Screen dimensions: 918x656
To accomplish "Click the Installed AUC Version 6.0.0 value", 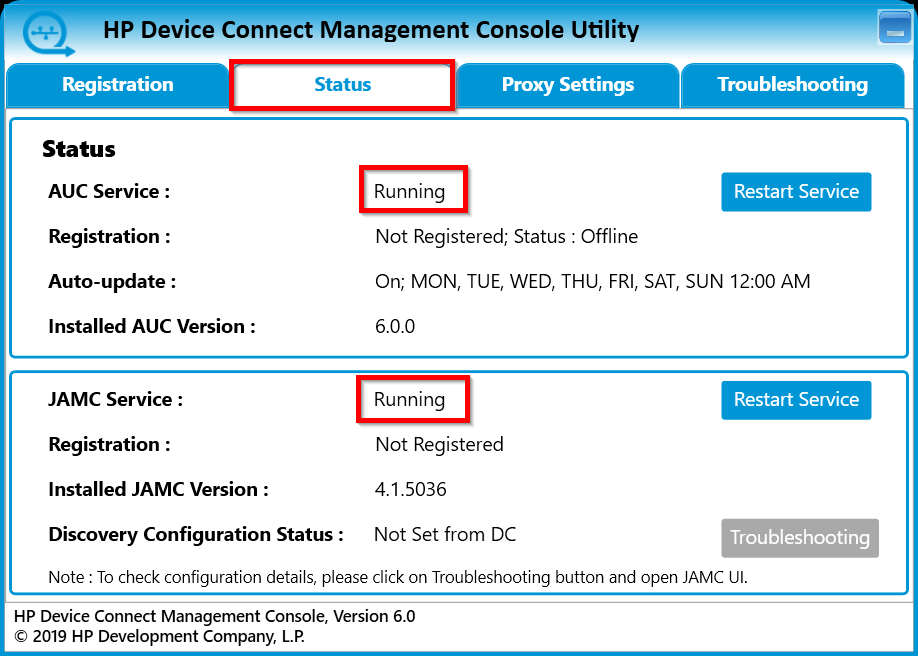I will pyautogui.click(x=394, y=324).
